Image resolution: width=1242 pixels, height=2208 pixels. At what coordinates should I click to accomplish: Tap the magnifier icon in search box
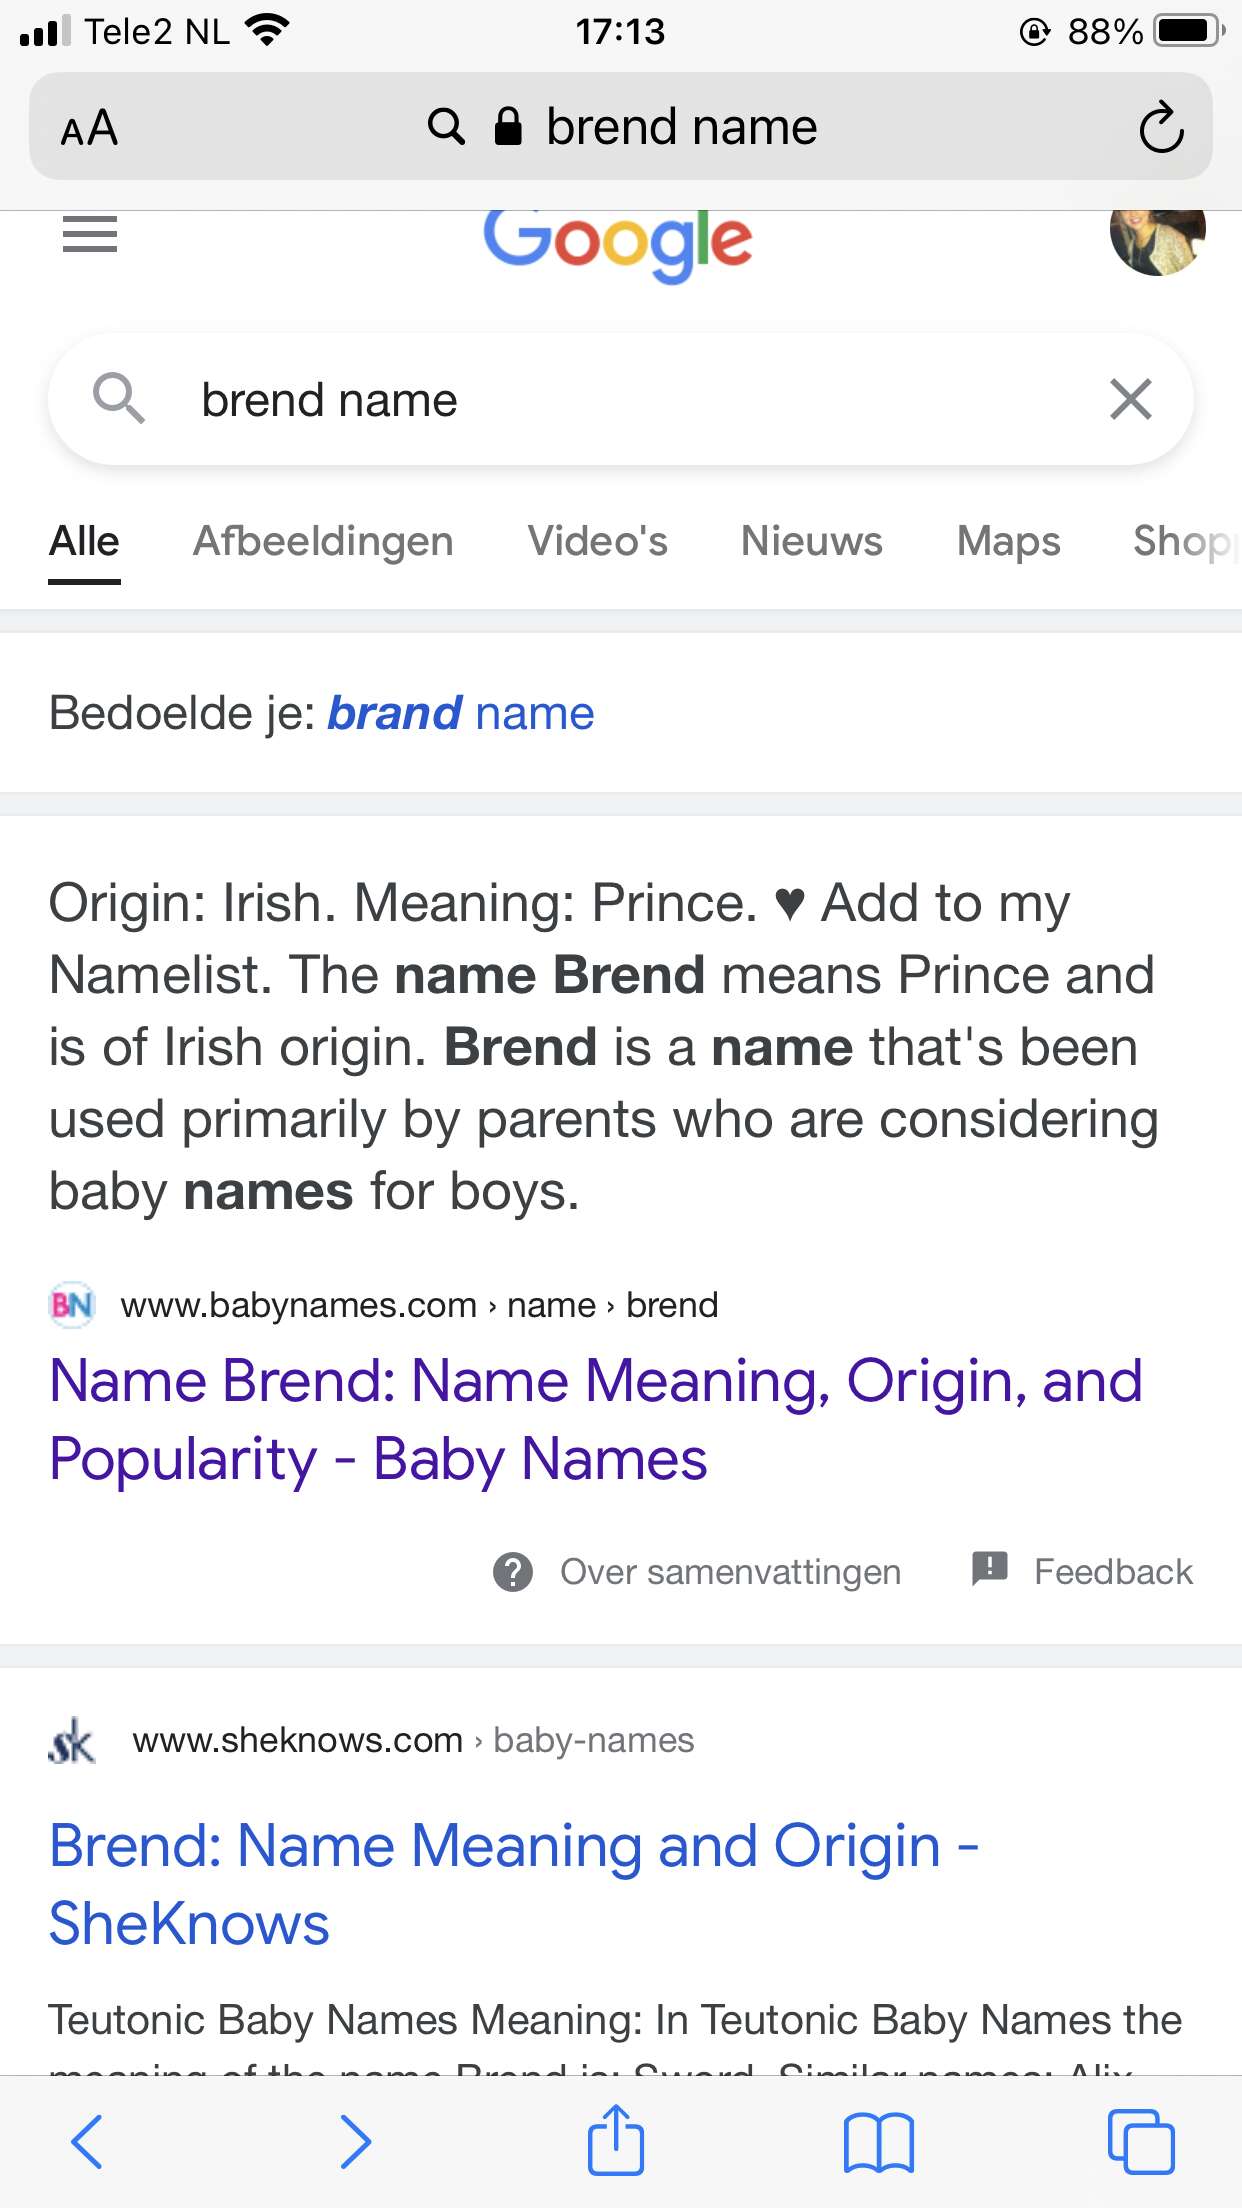pos(119,398)
